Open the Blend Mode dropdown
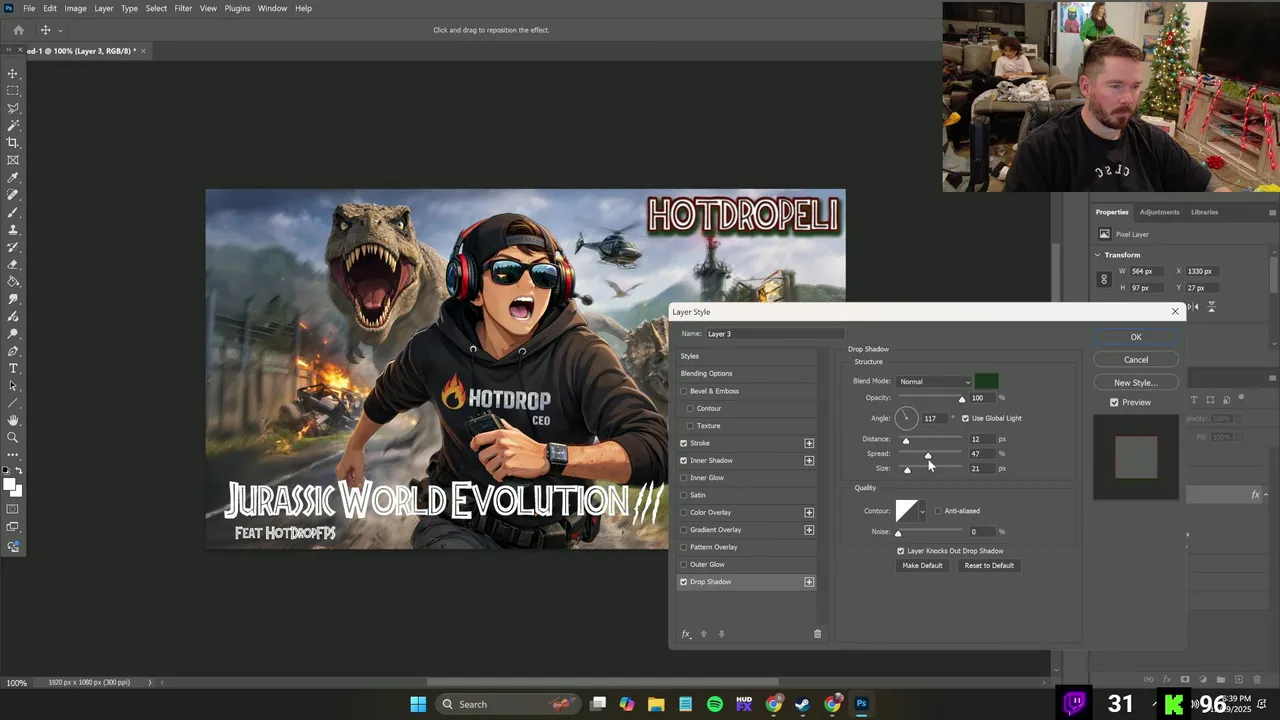 coord(934,381)
